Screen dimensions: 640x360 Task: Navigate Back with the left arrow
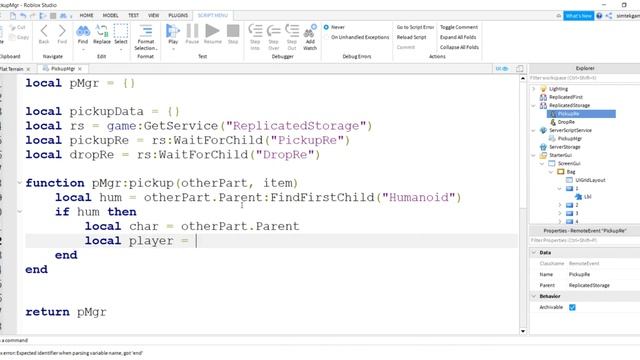(44, 31)
